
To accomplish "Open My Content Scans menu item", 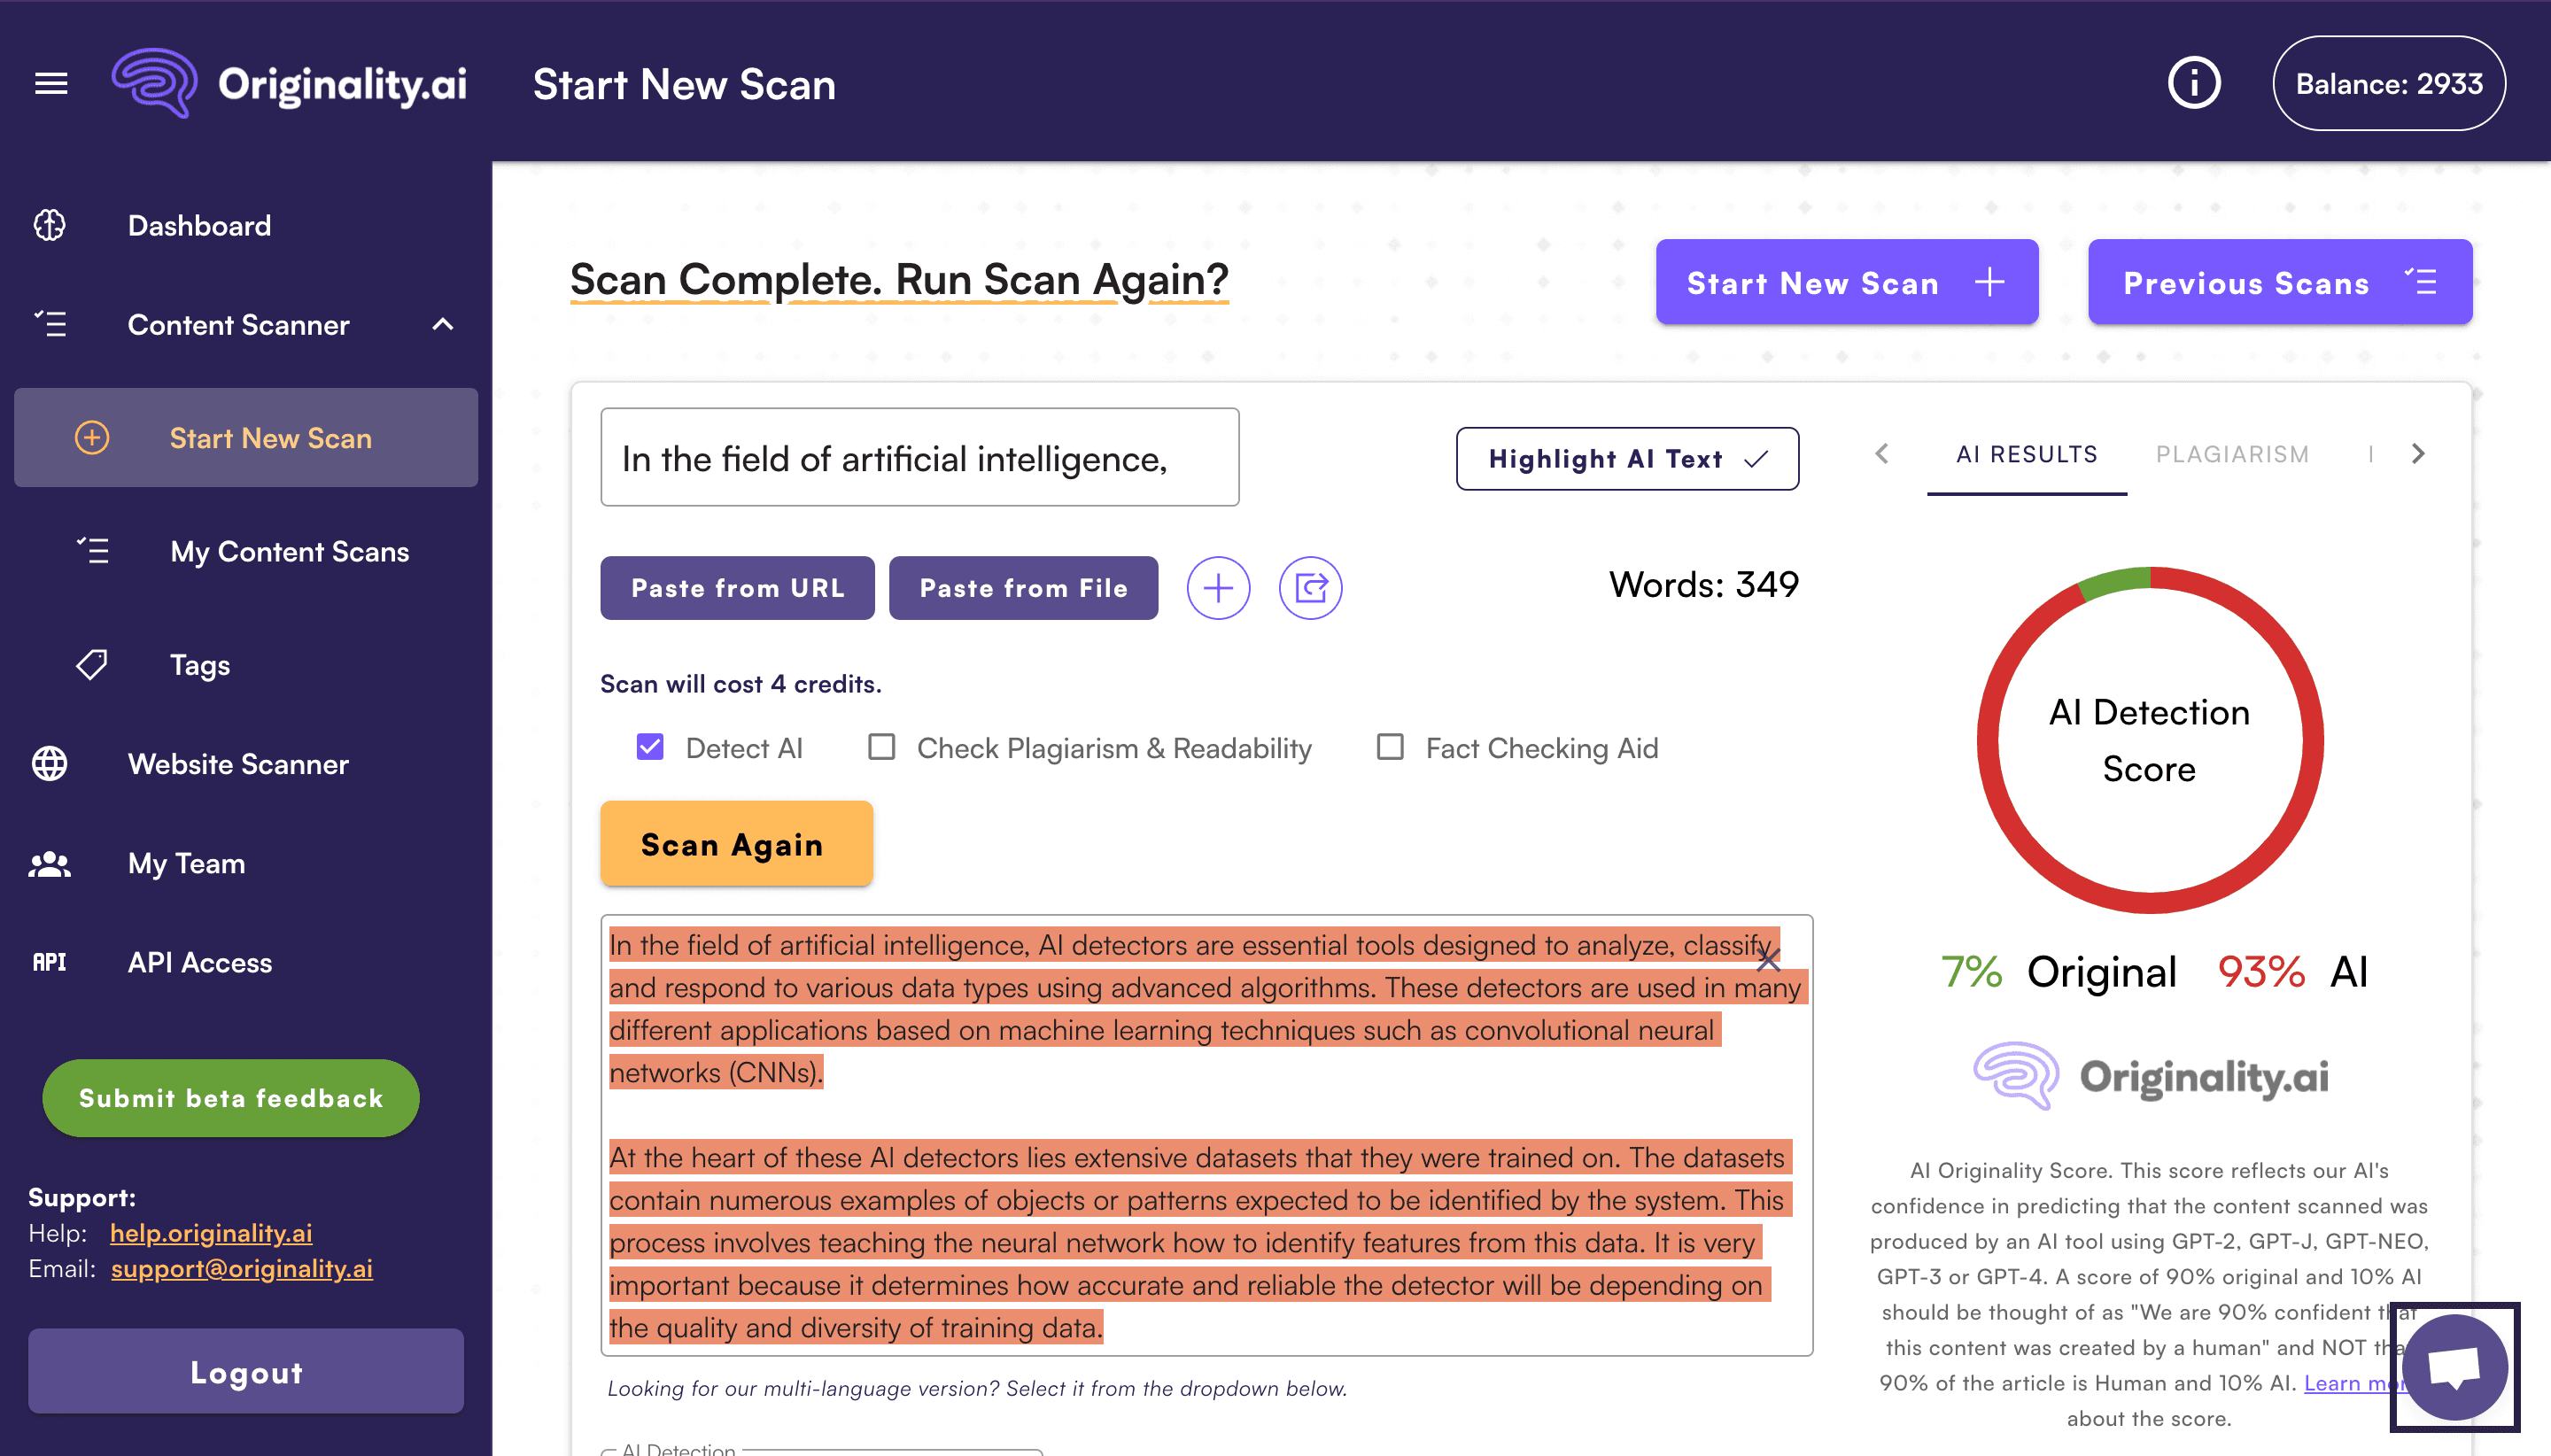I will click(x=289, y=551).
